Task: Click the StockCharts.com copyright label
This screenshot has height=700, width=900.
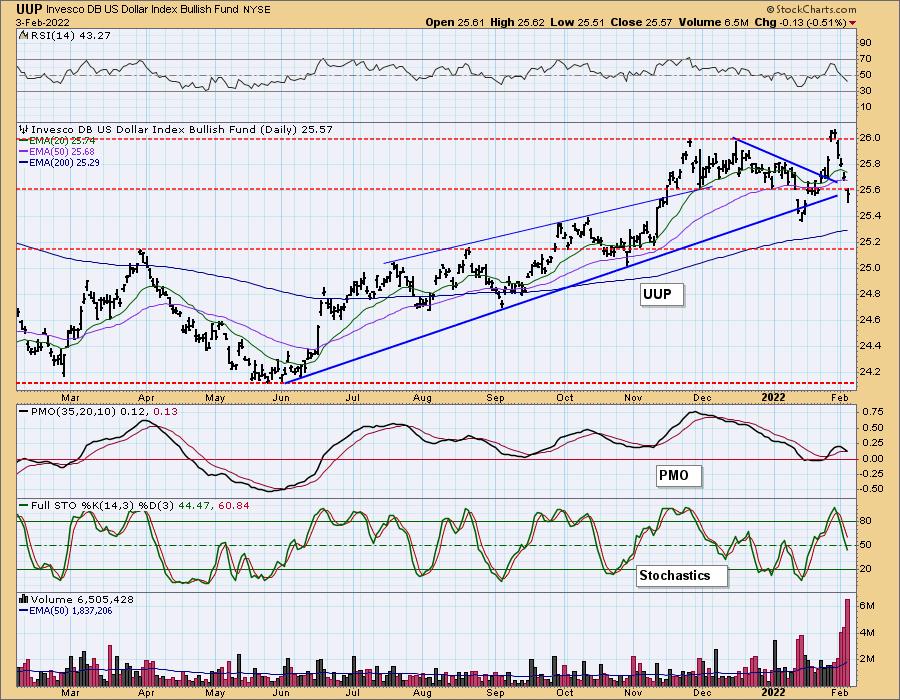Action: click(x=811, y=9)
